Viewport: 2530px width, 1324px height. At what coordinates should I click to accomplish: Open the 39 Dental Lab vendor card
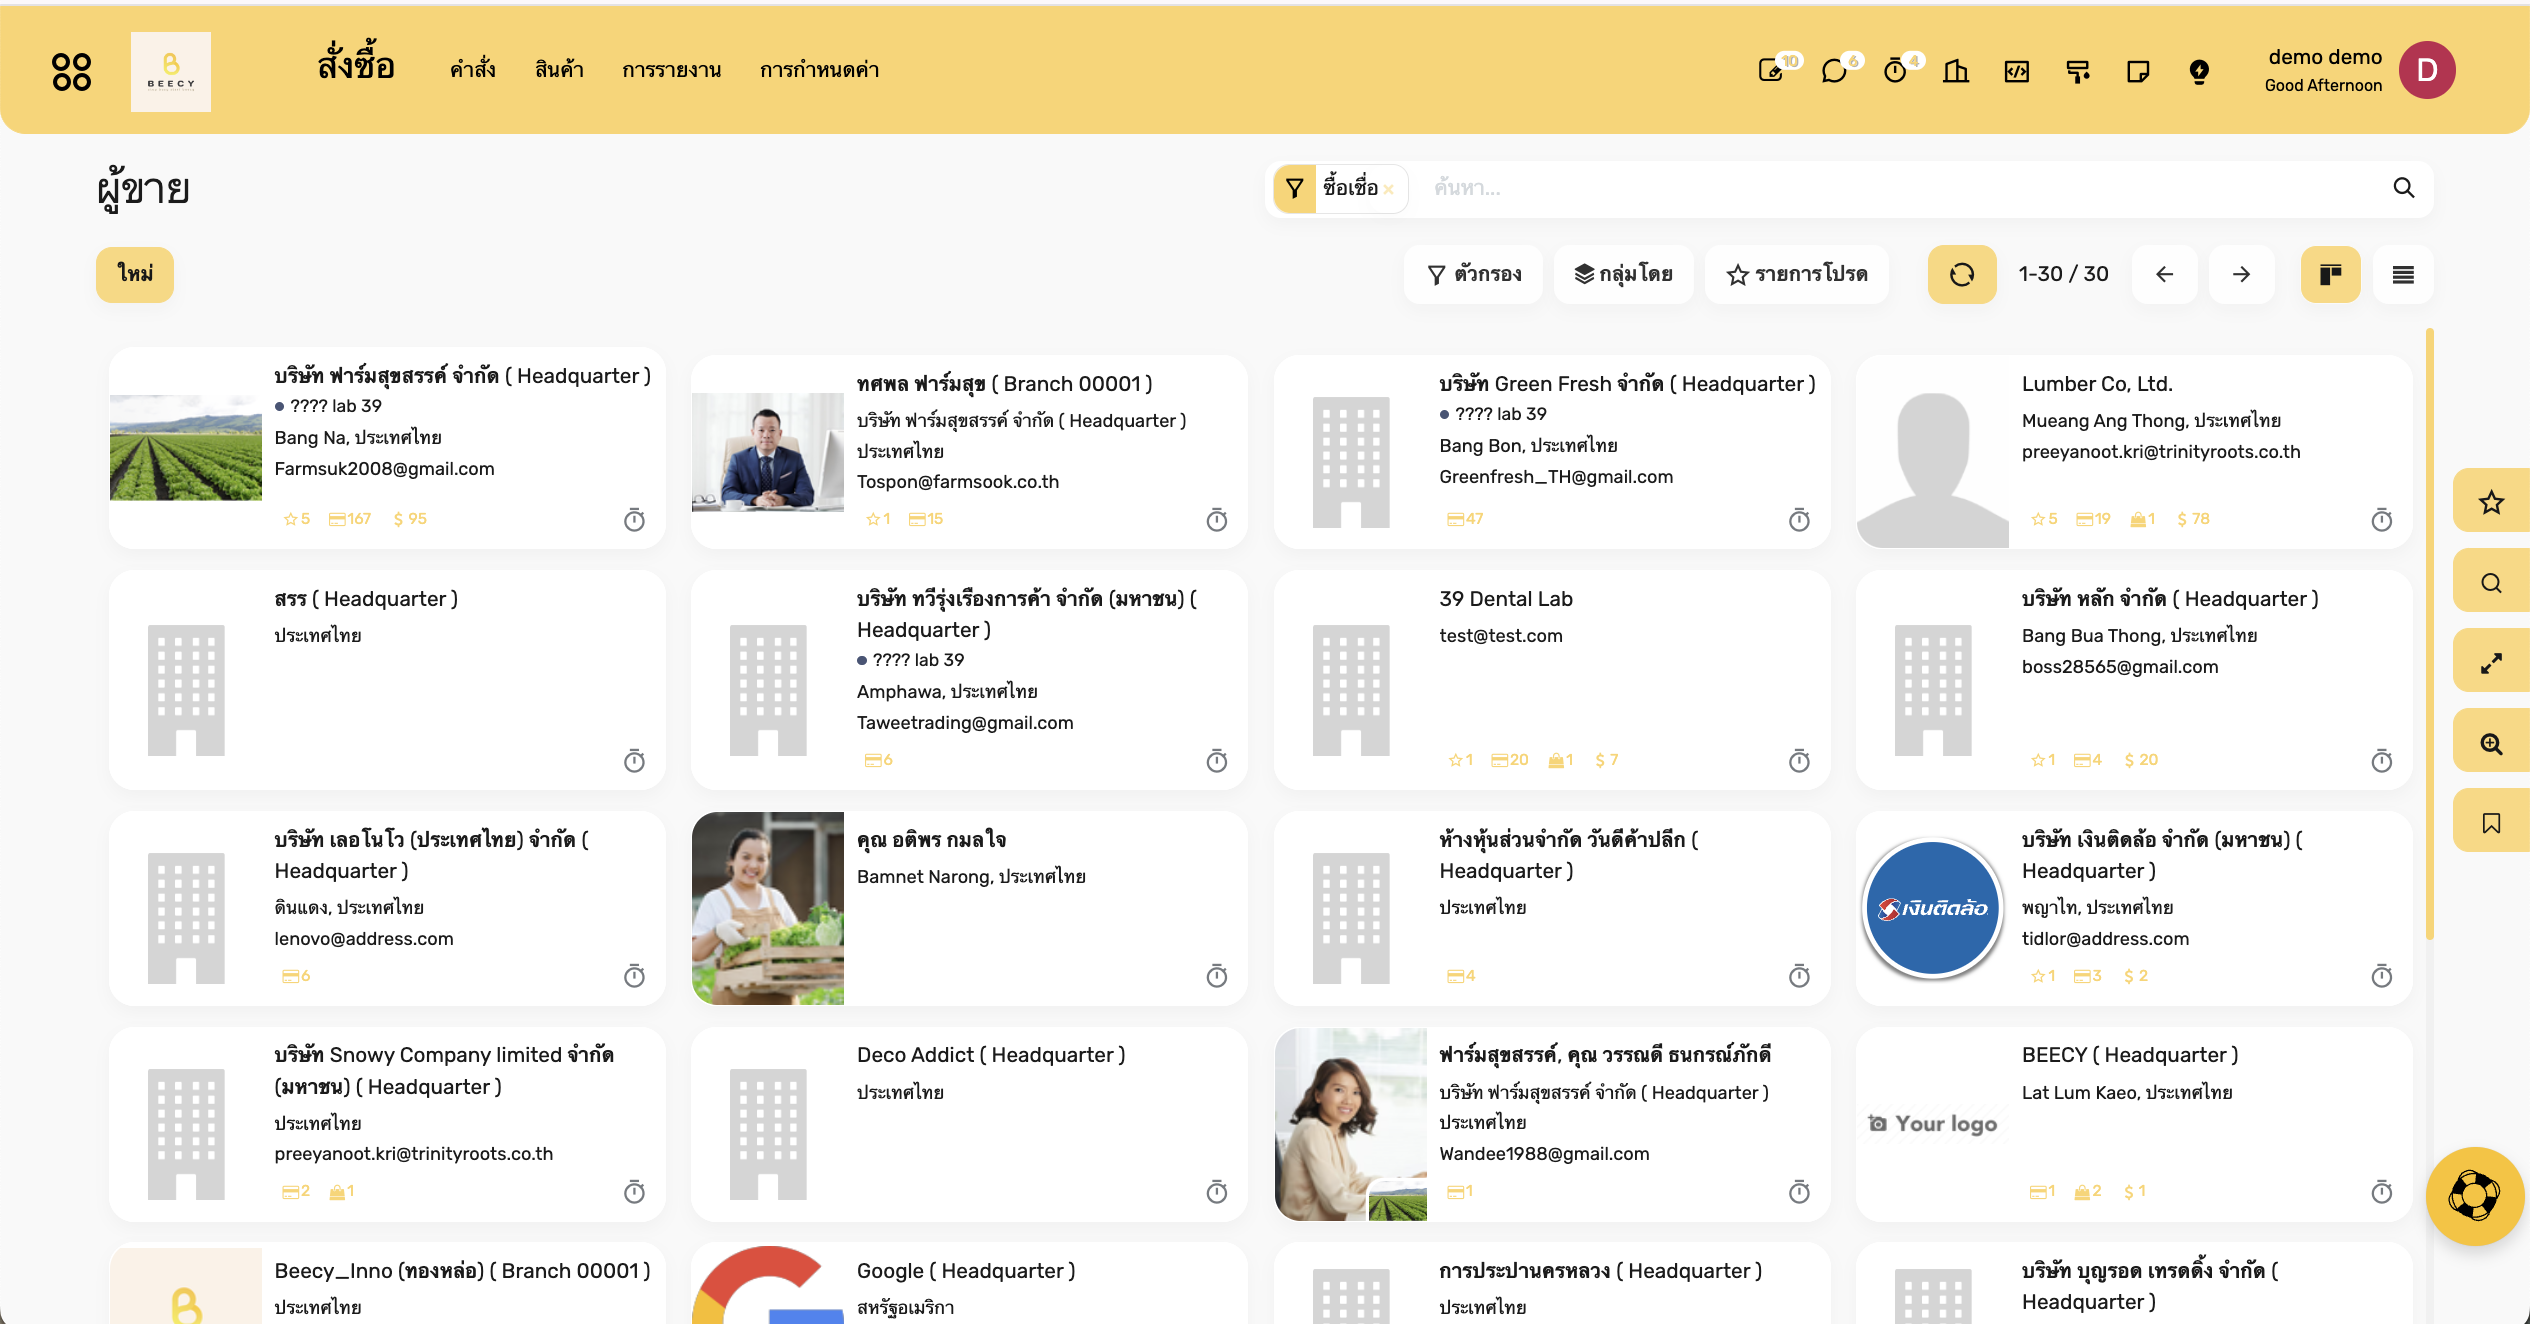pyautogui.click(x=1552, y=680)
